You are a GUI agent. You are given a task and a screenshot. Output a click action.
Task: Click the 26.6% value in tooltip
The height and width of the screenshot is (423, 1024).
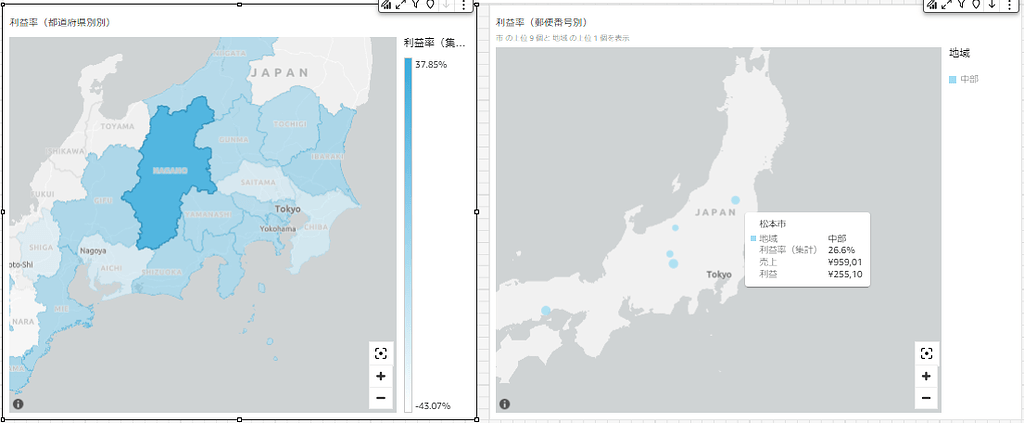pos(841,250)
